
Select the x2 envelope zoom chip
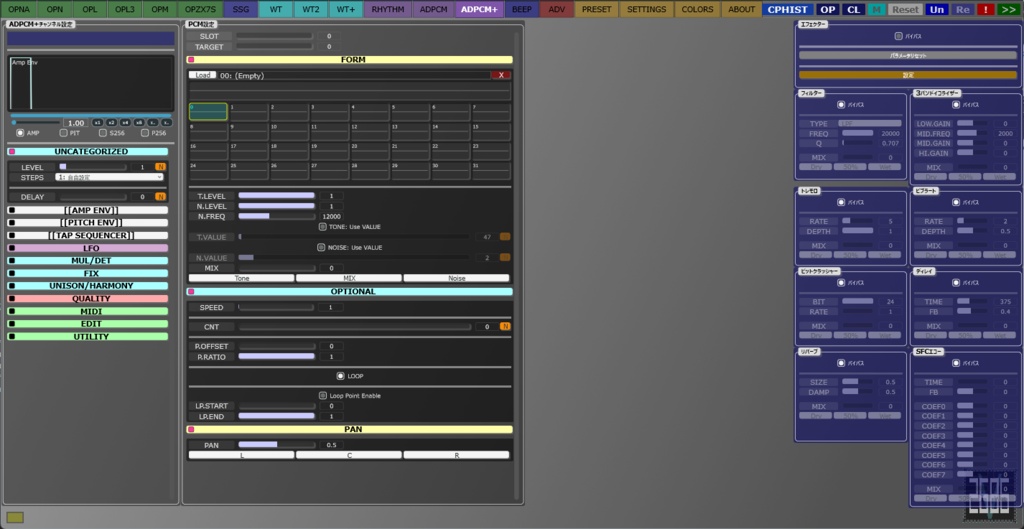point(112,123)
